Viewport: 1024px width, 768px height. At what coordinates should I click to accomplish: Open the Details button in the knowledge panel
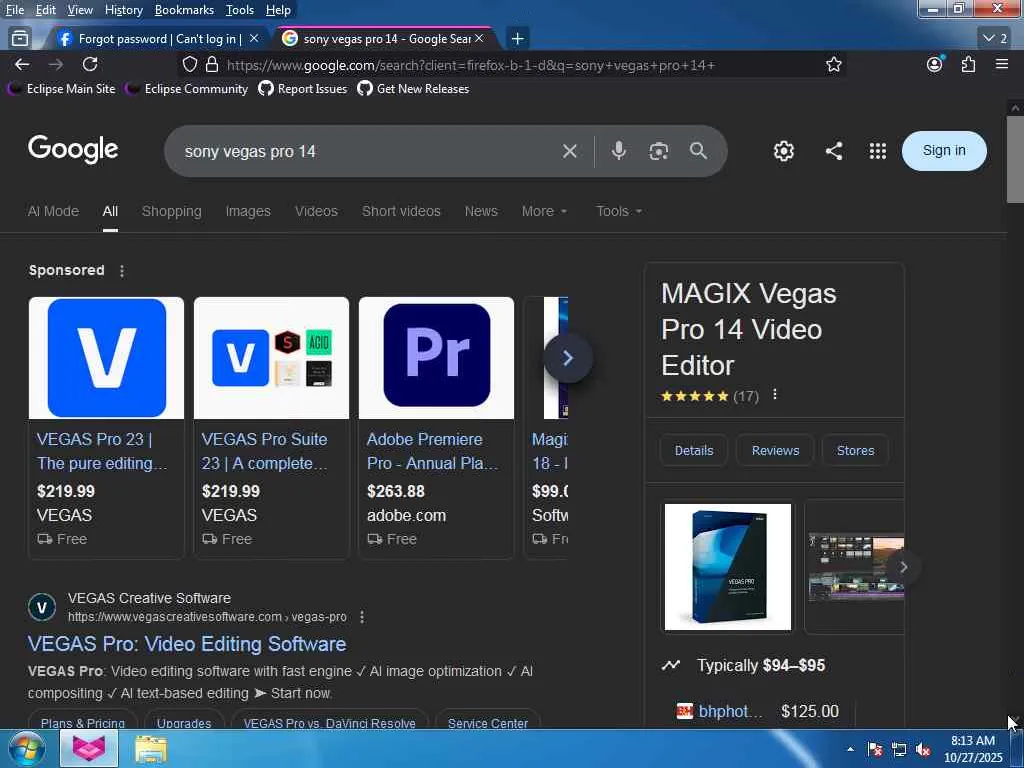click(694, 451)
